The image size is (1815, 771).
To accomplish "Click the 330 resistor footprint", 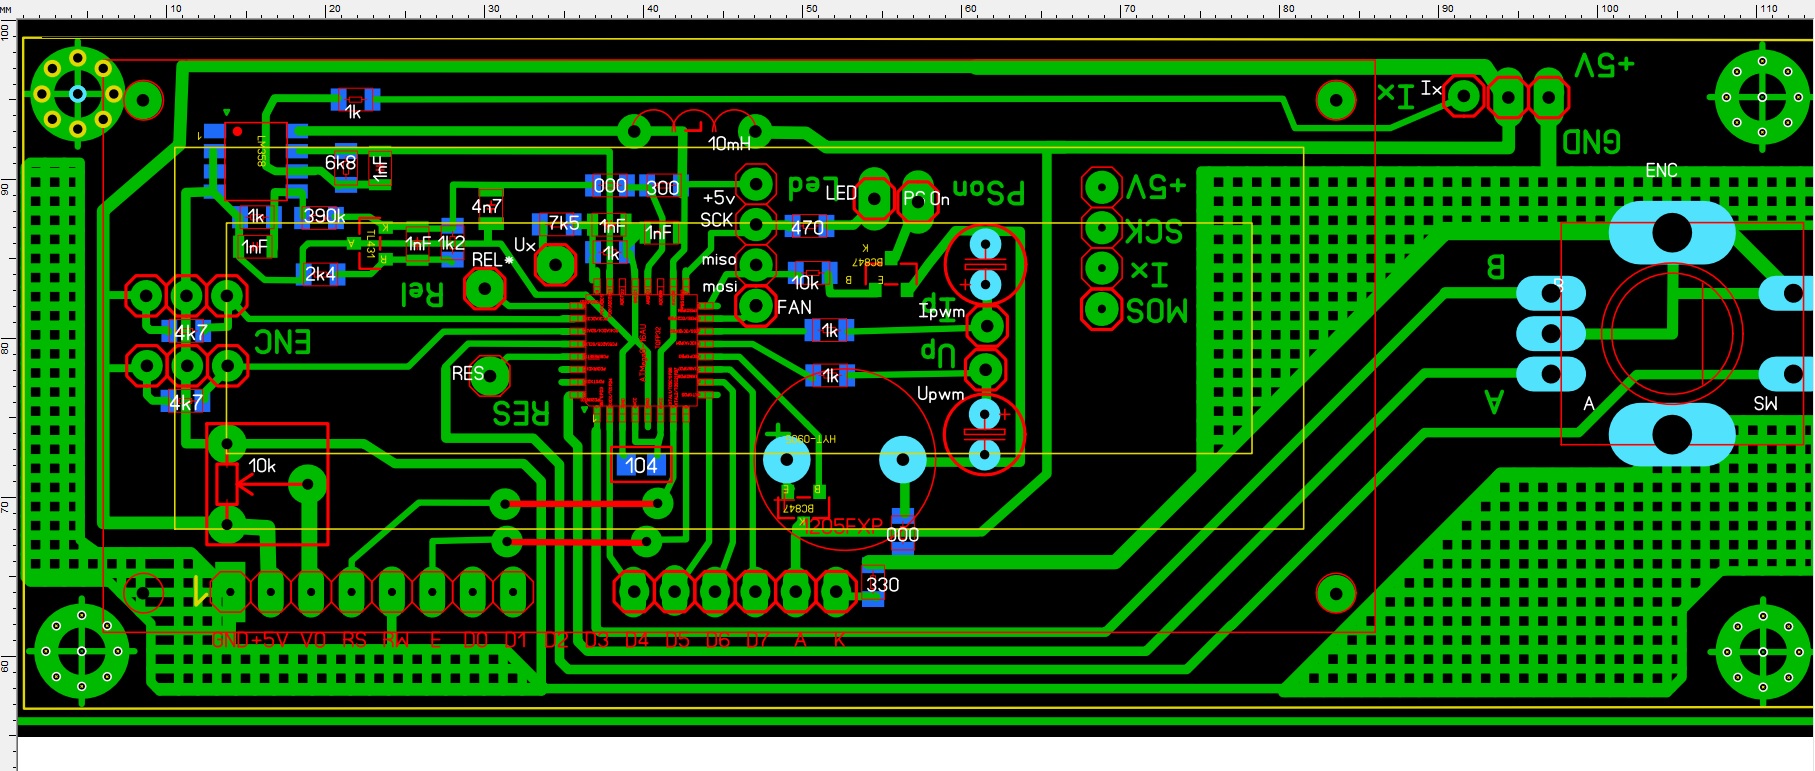I will coord(874,586).
